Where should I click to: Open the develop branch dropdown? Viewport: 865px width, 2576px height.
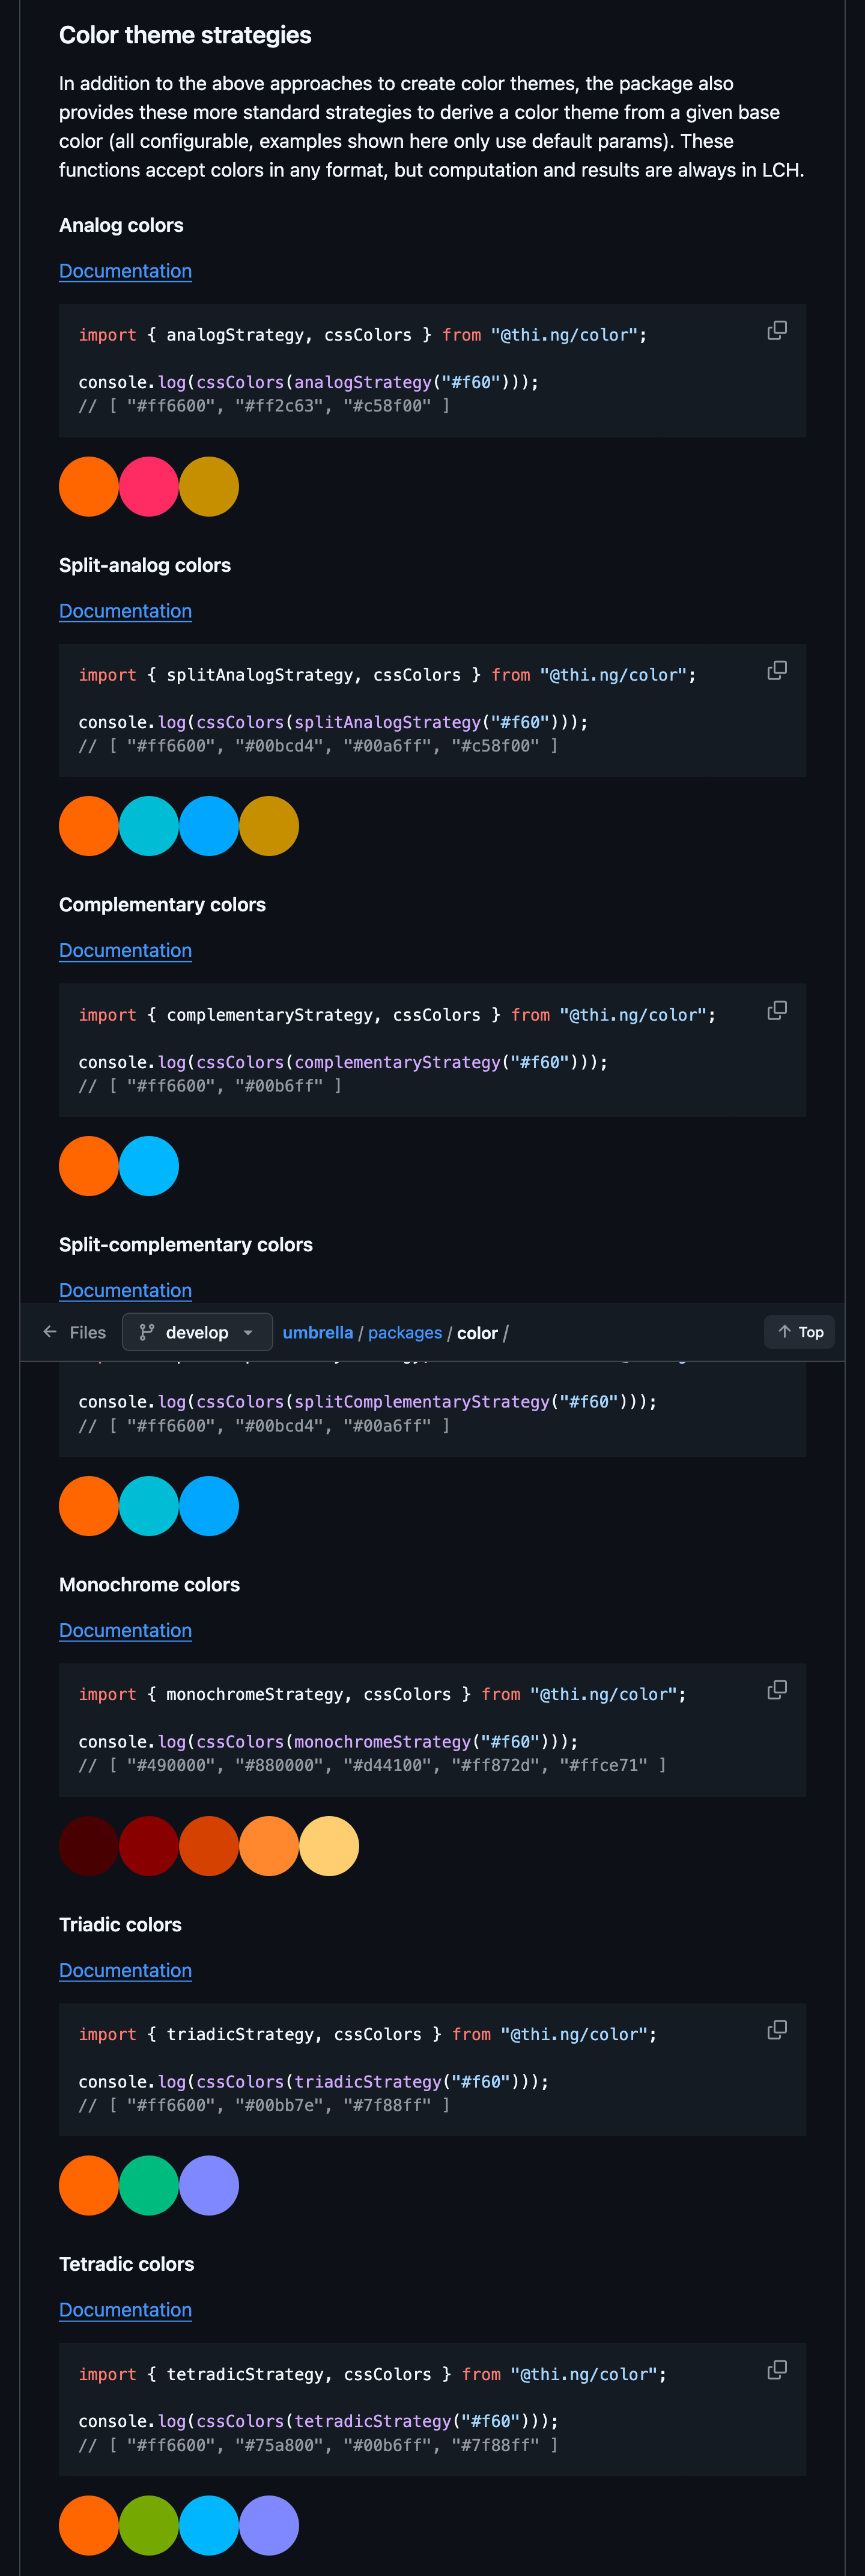click(x=197, y=1332)
